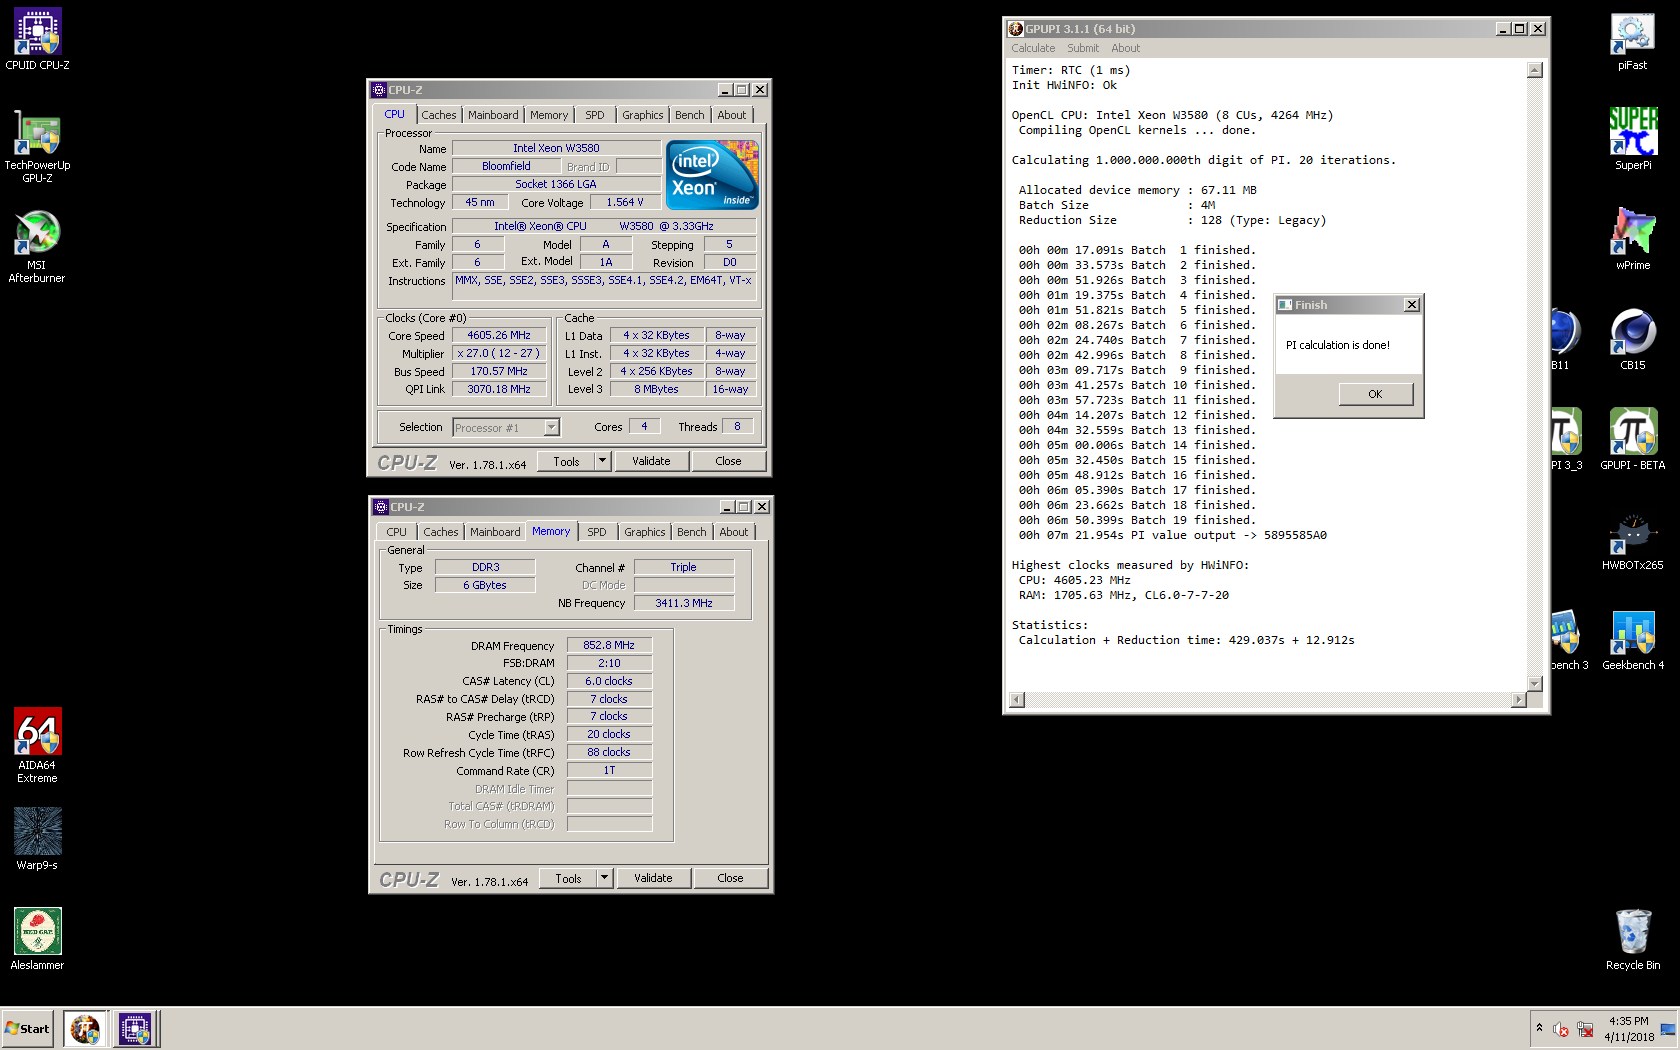This screenshot has width=1680, height=1050.
Task: Launch wPrime desktop shortcut
Action: pyautogui.click(x=1632, y=240)
